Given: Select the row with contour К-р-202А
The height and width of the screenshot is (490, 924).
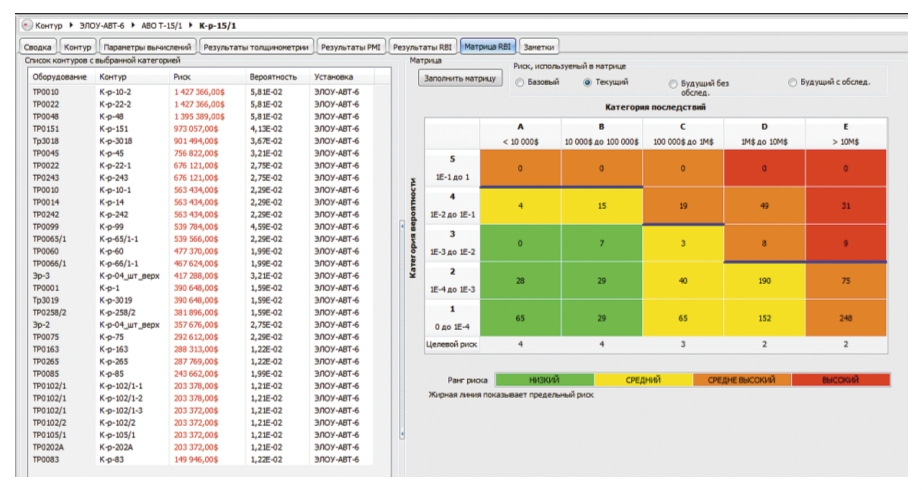Looking at the screenshot, I should [200, 448].
